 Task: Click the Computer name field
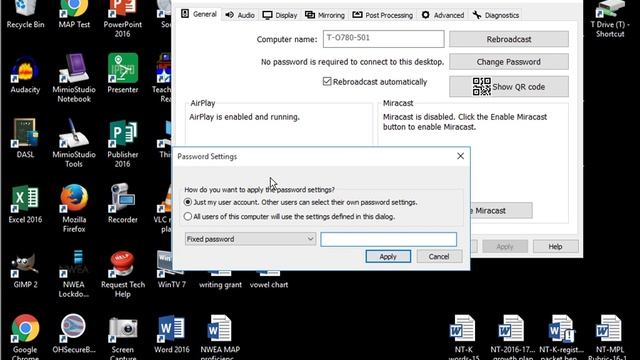383,39
